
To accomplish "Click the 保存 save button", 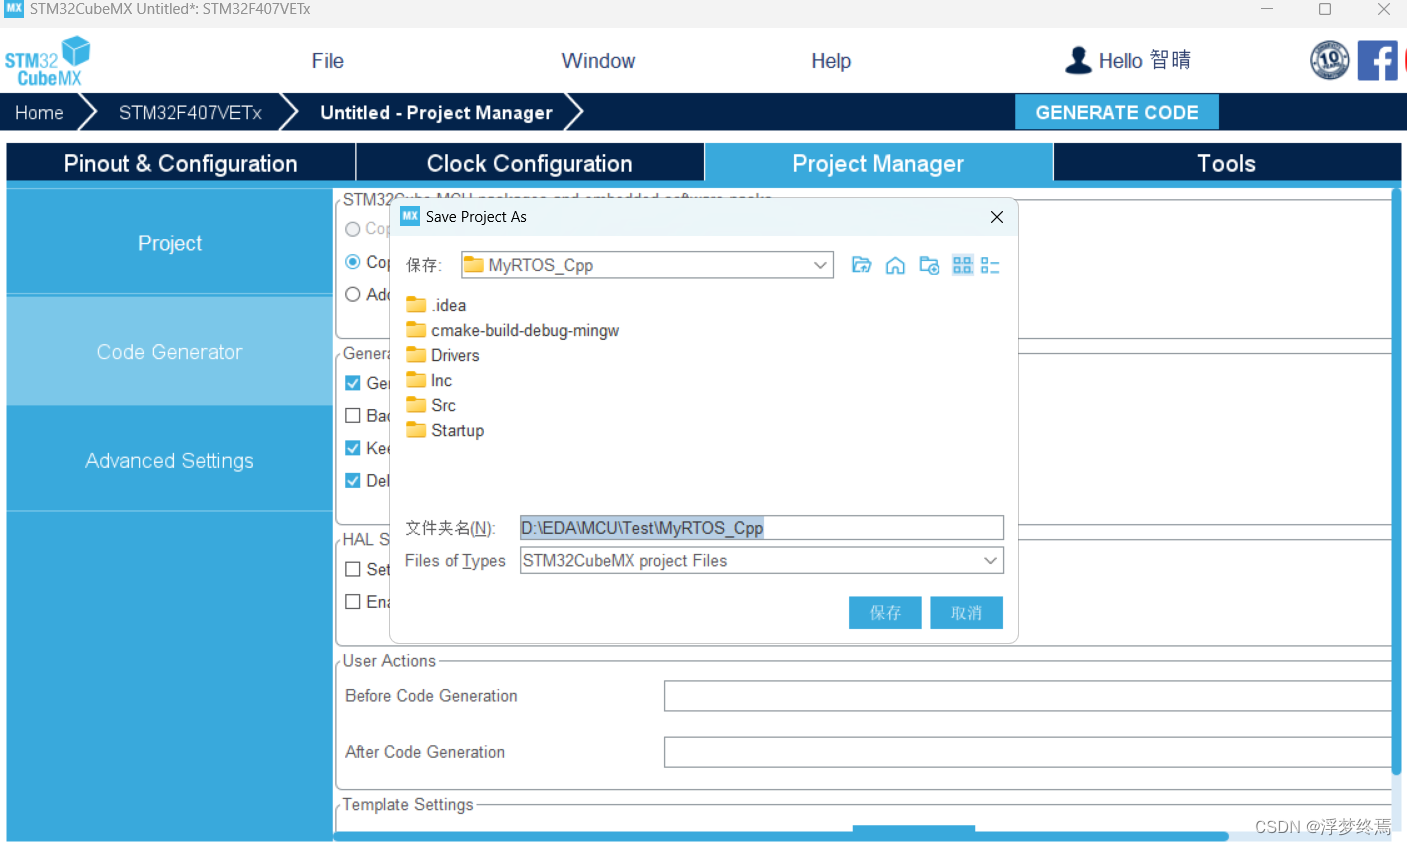I will click(885, 613).
